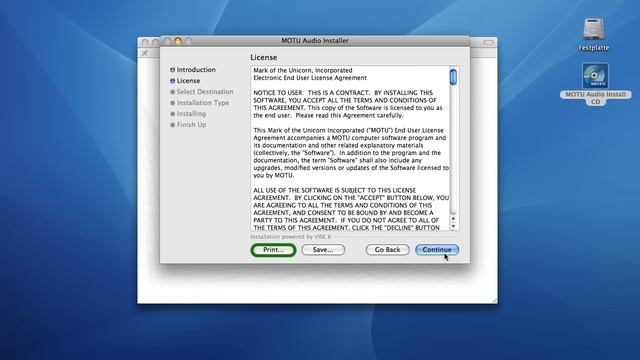The image size is (640, 360).
Task: Click the scroll down arrow in license pane
Action: 453,226
